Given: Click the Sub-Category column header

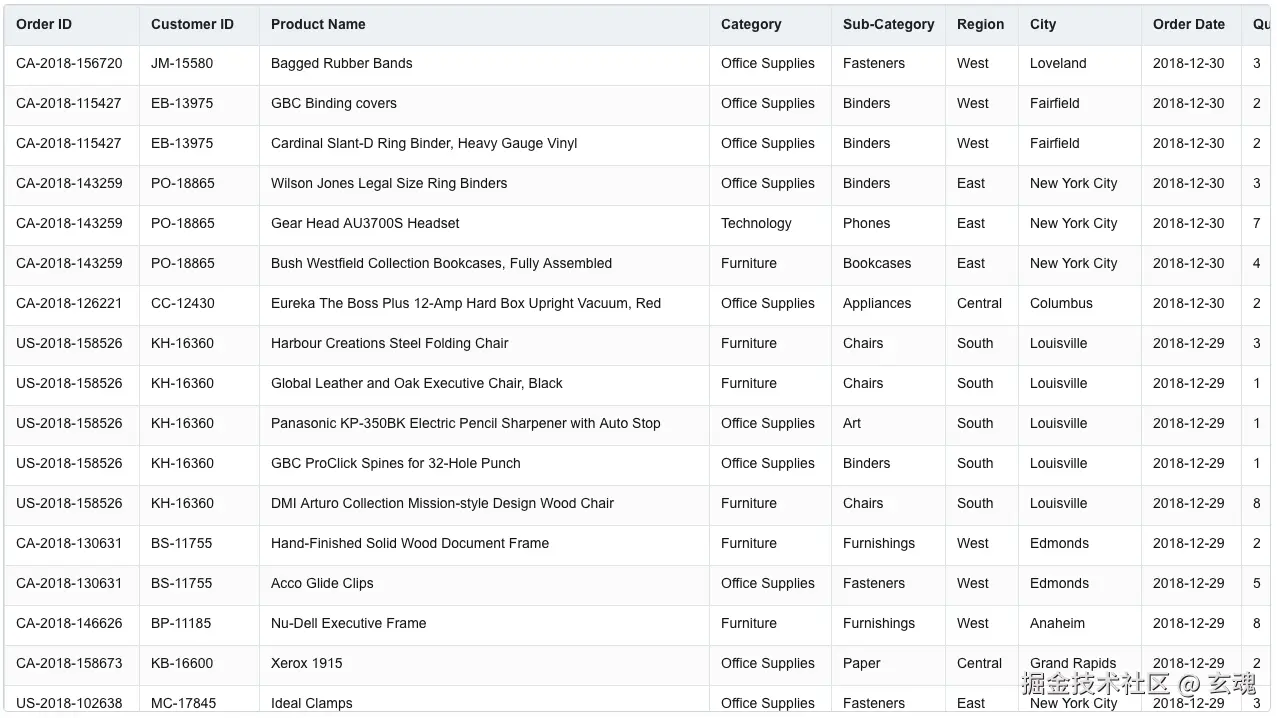Looking at the screenshot, I should 888,24.
